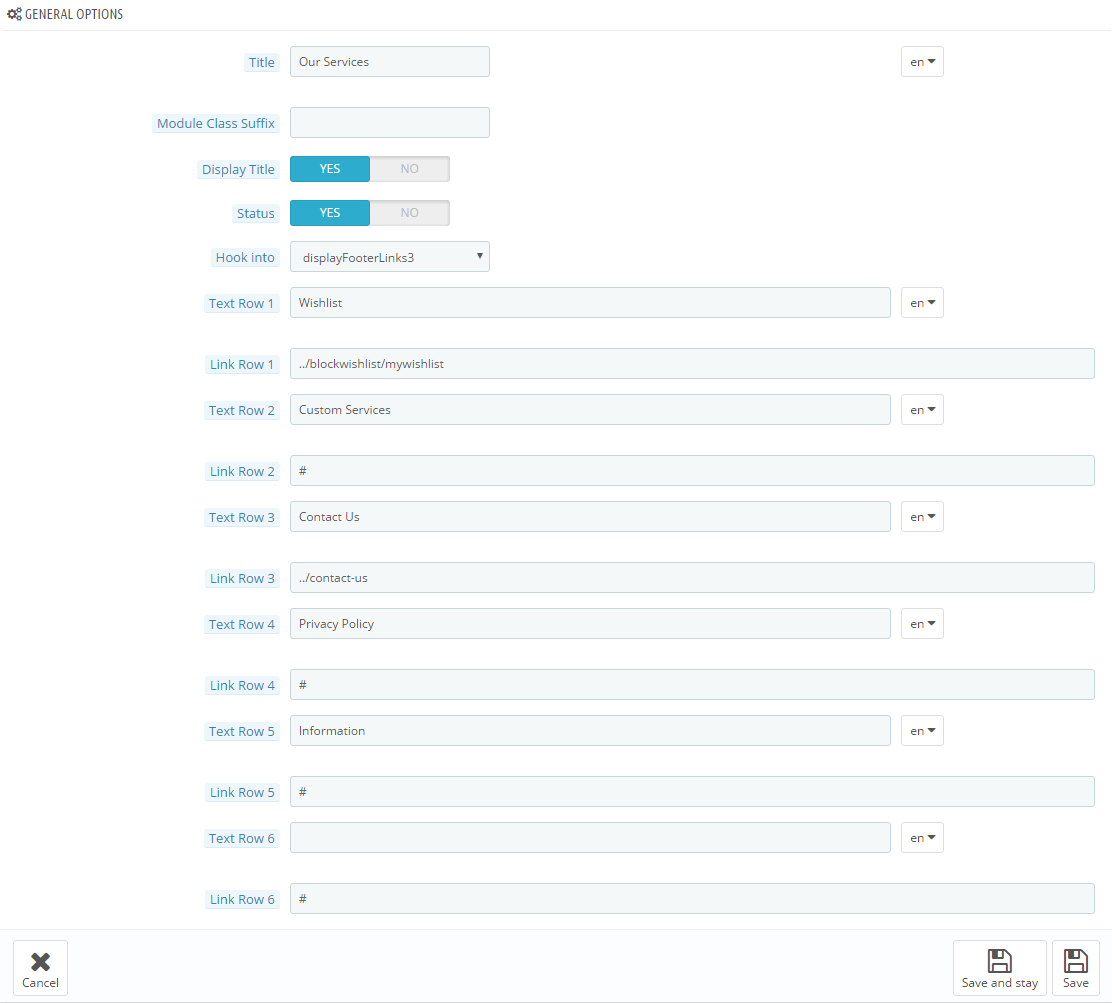Open Text Row 3 language dropdown
The height and width of the screenshot is (1003, 1112).
click(x=922, y=517)
